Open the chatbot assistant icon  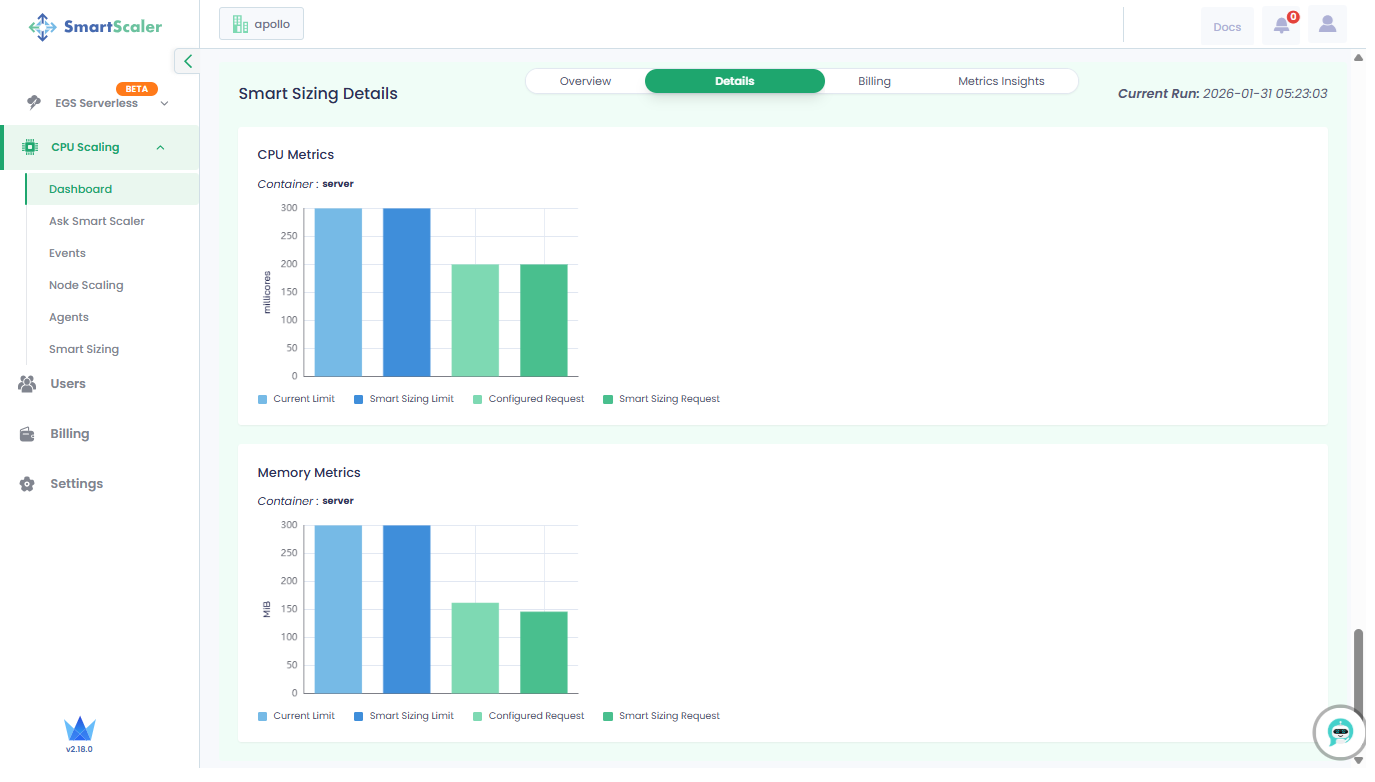point(1339,732)
